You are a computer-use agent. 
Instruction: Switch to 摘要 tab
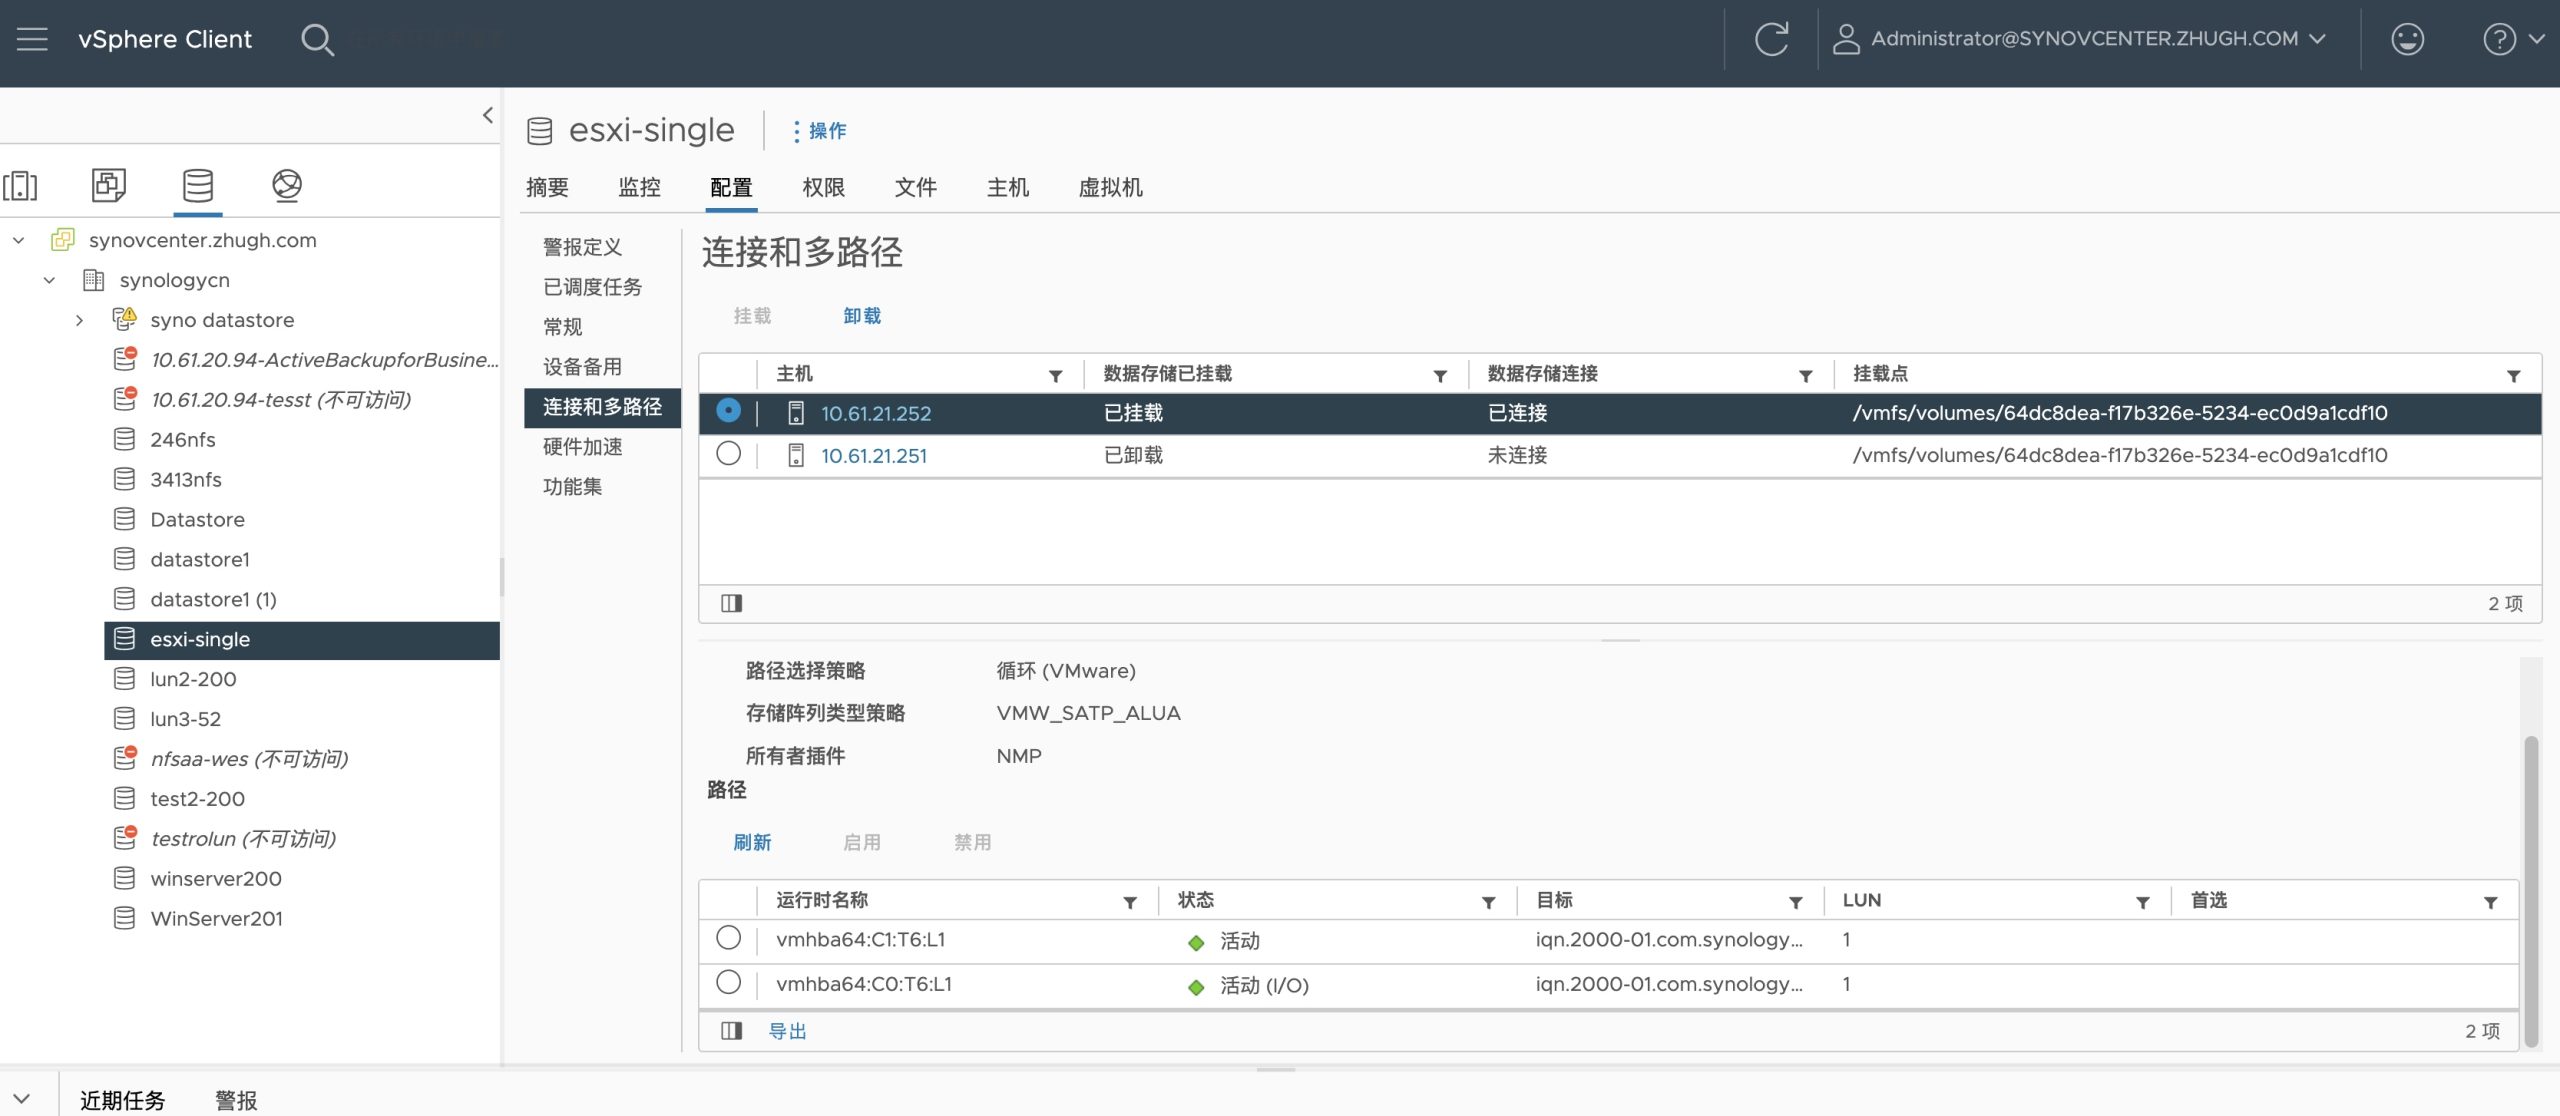click(x=547, y=187)
